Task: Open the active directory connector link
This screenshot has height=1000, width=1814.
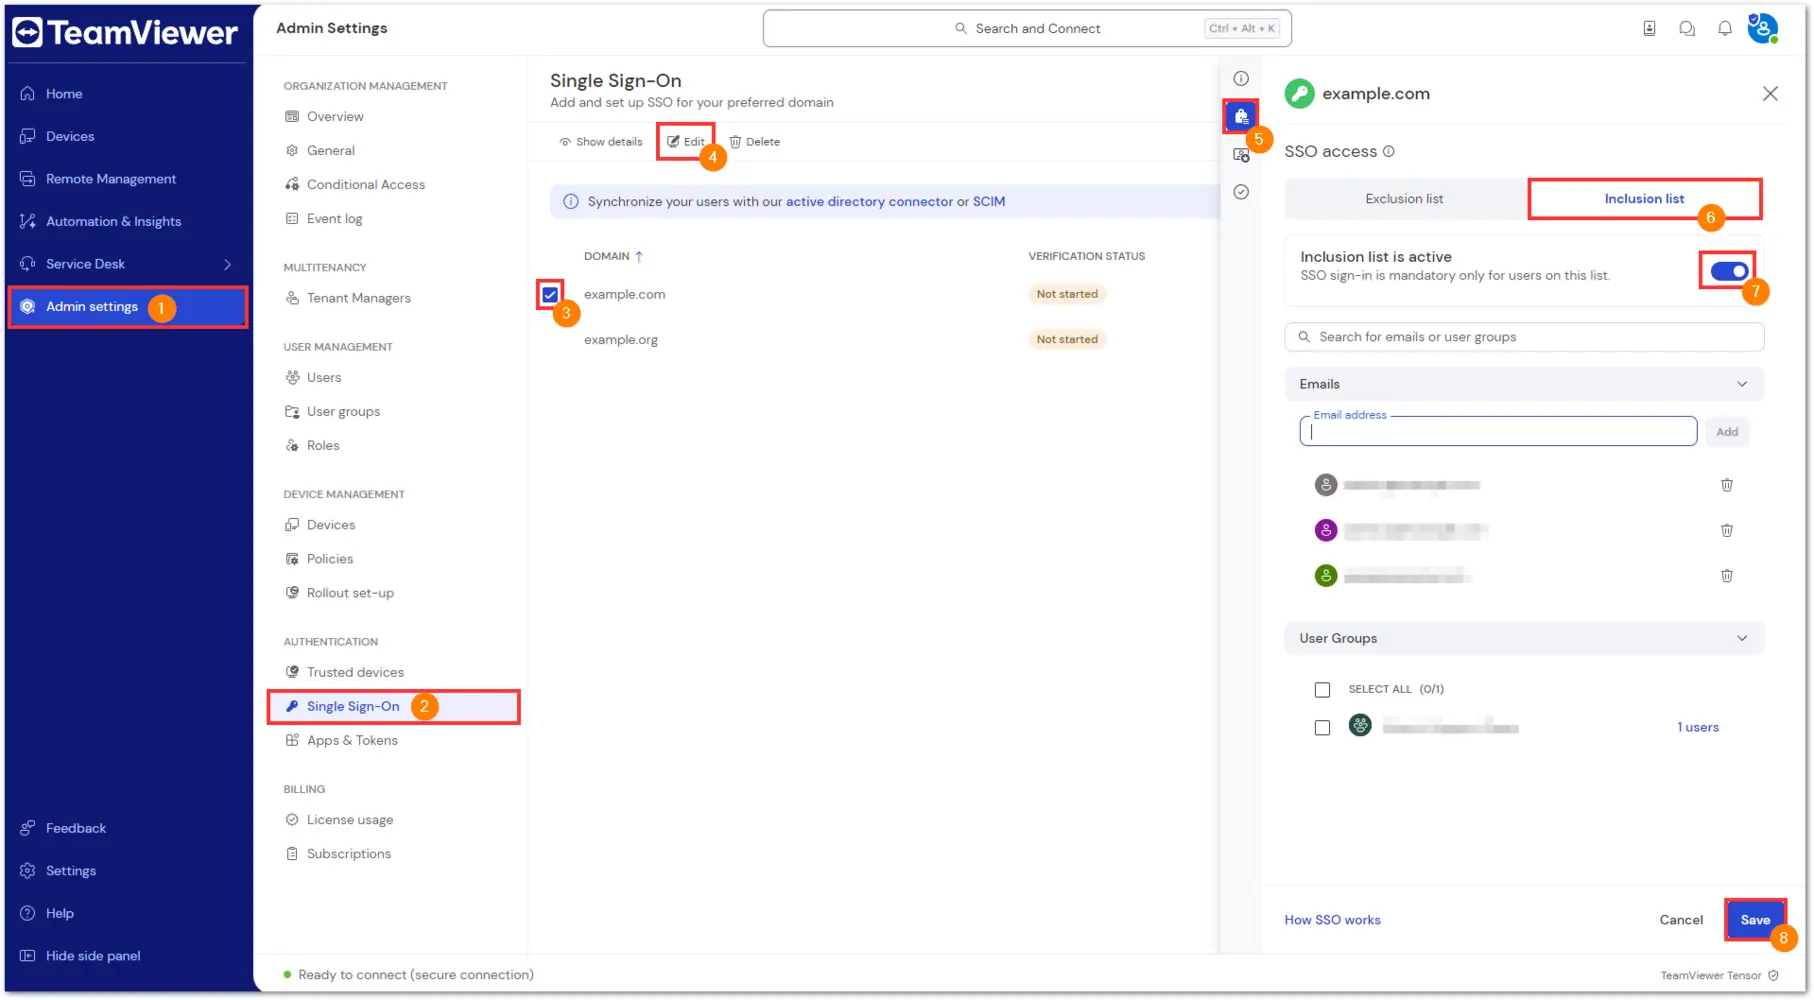Action: tap(869, 201)
